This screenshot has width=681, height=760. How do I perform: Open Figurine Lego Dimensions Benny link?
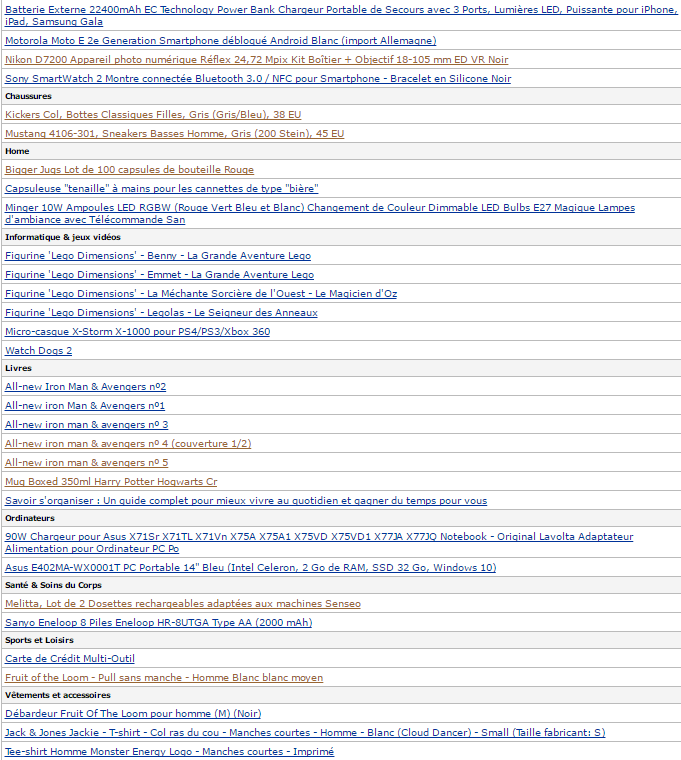tap(158, 255)
